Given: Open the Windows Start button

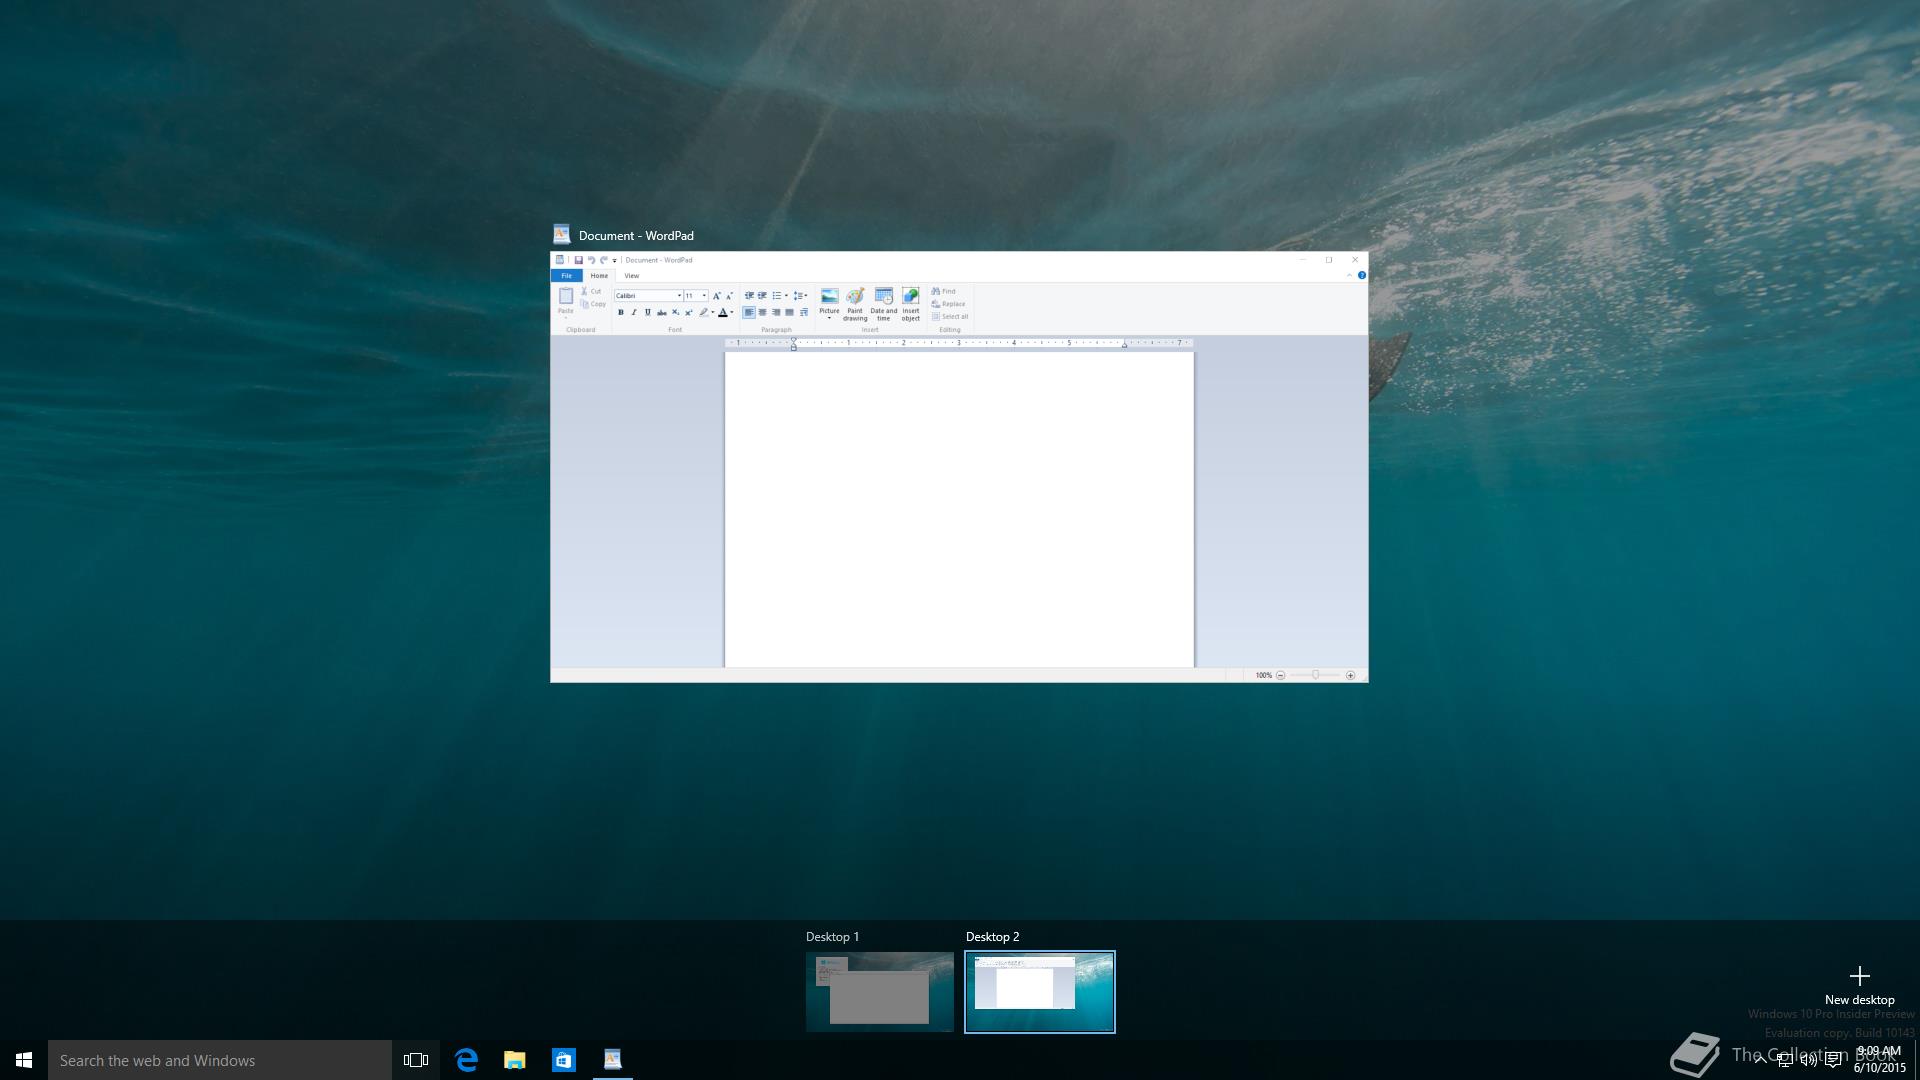Looking at the screenshot, I should [x=24, y=1060].
